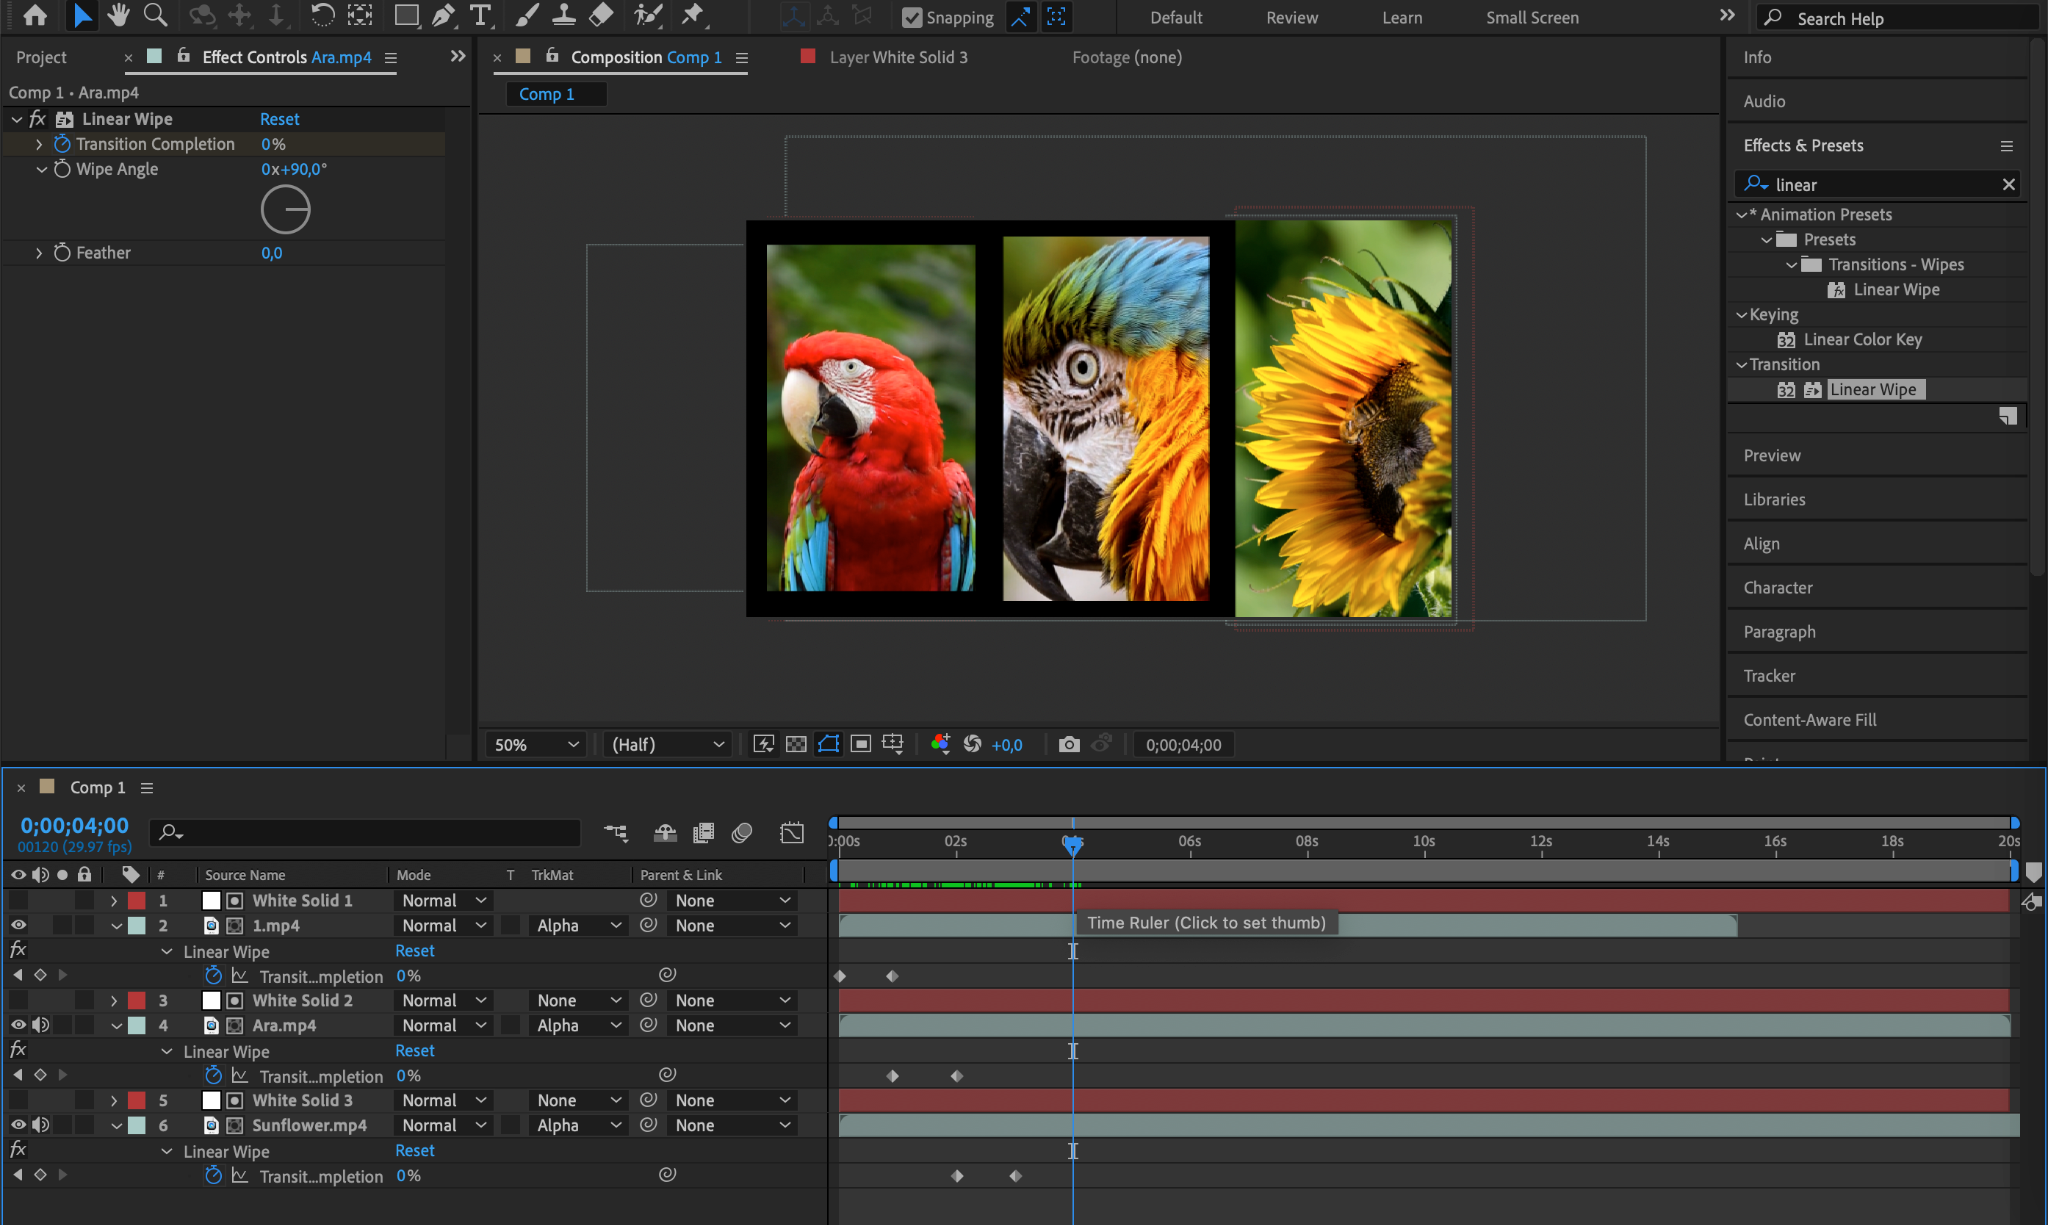
Task: Toggle Transition Completion stopwatch in Effect Controls
Action: (x=62, y=144)
